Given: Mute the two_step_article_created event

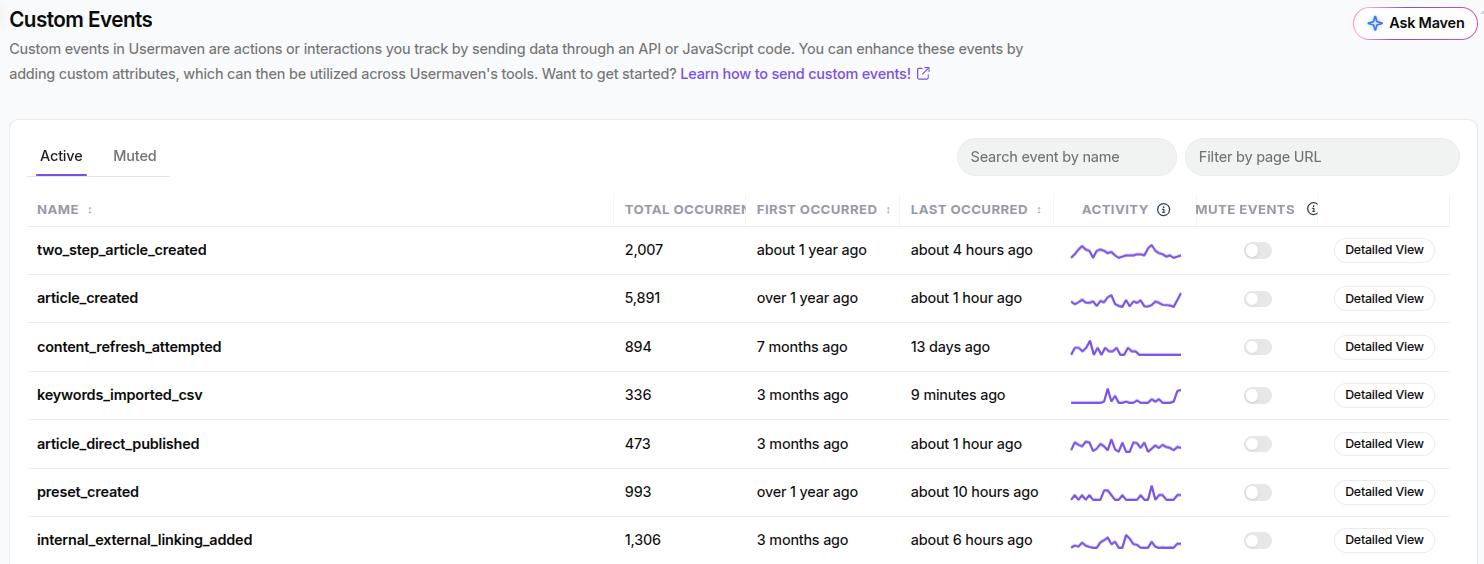Looking at the screenshot, I should click(x=1257, y=250).
